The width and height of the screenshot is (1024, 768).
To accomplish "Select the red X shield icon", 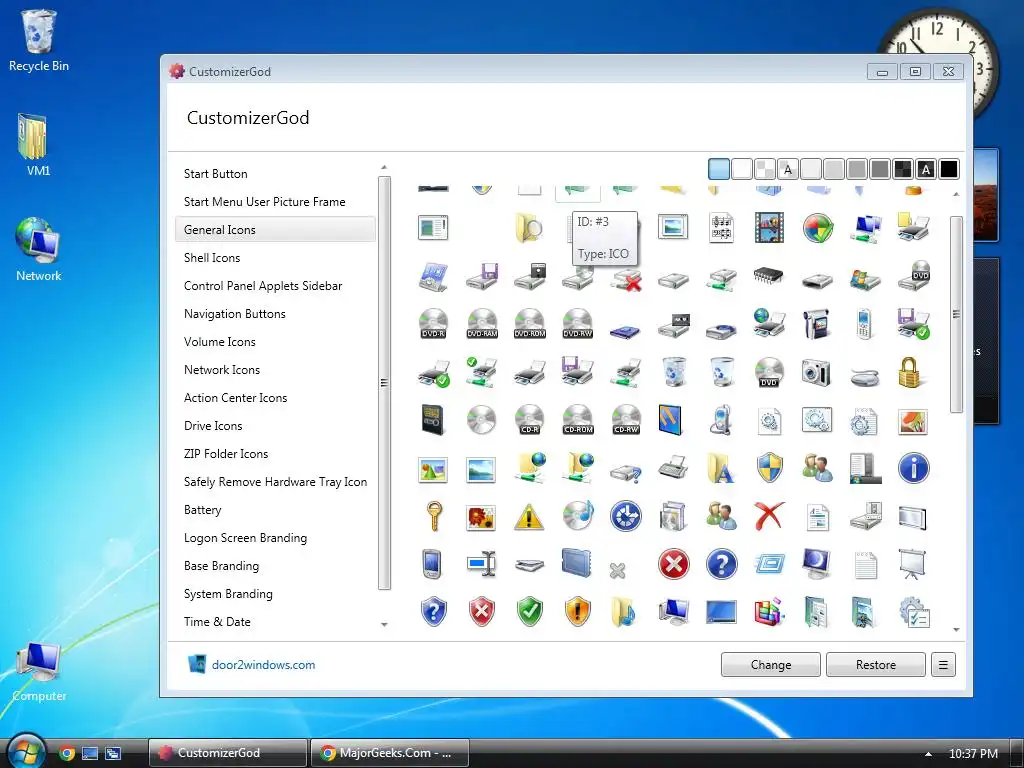I will (482, 613).
